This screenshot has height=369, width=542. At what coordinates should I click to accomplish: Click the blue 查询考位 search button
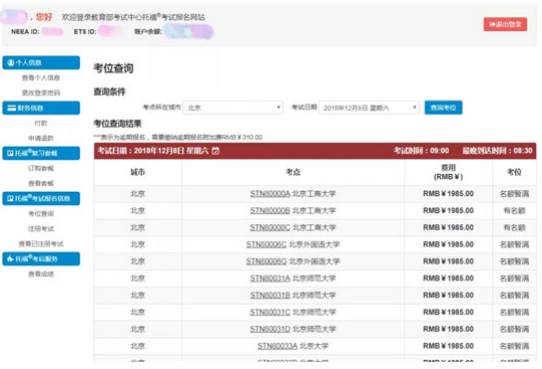(x=443, y=108)
